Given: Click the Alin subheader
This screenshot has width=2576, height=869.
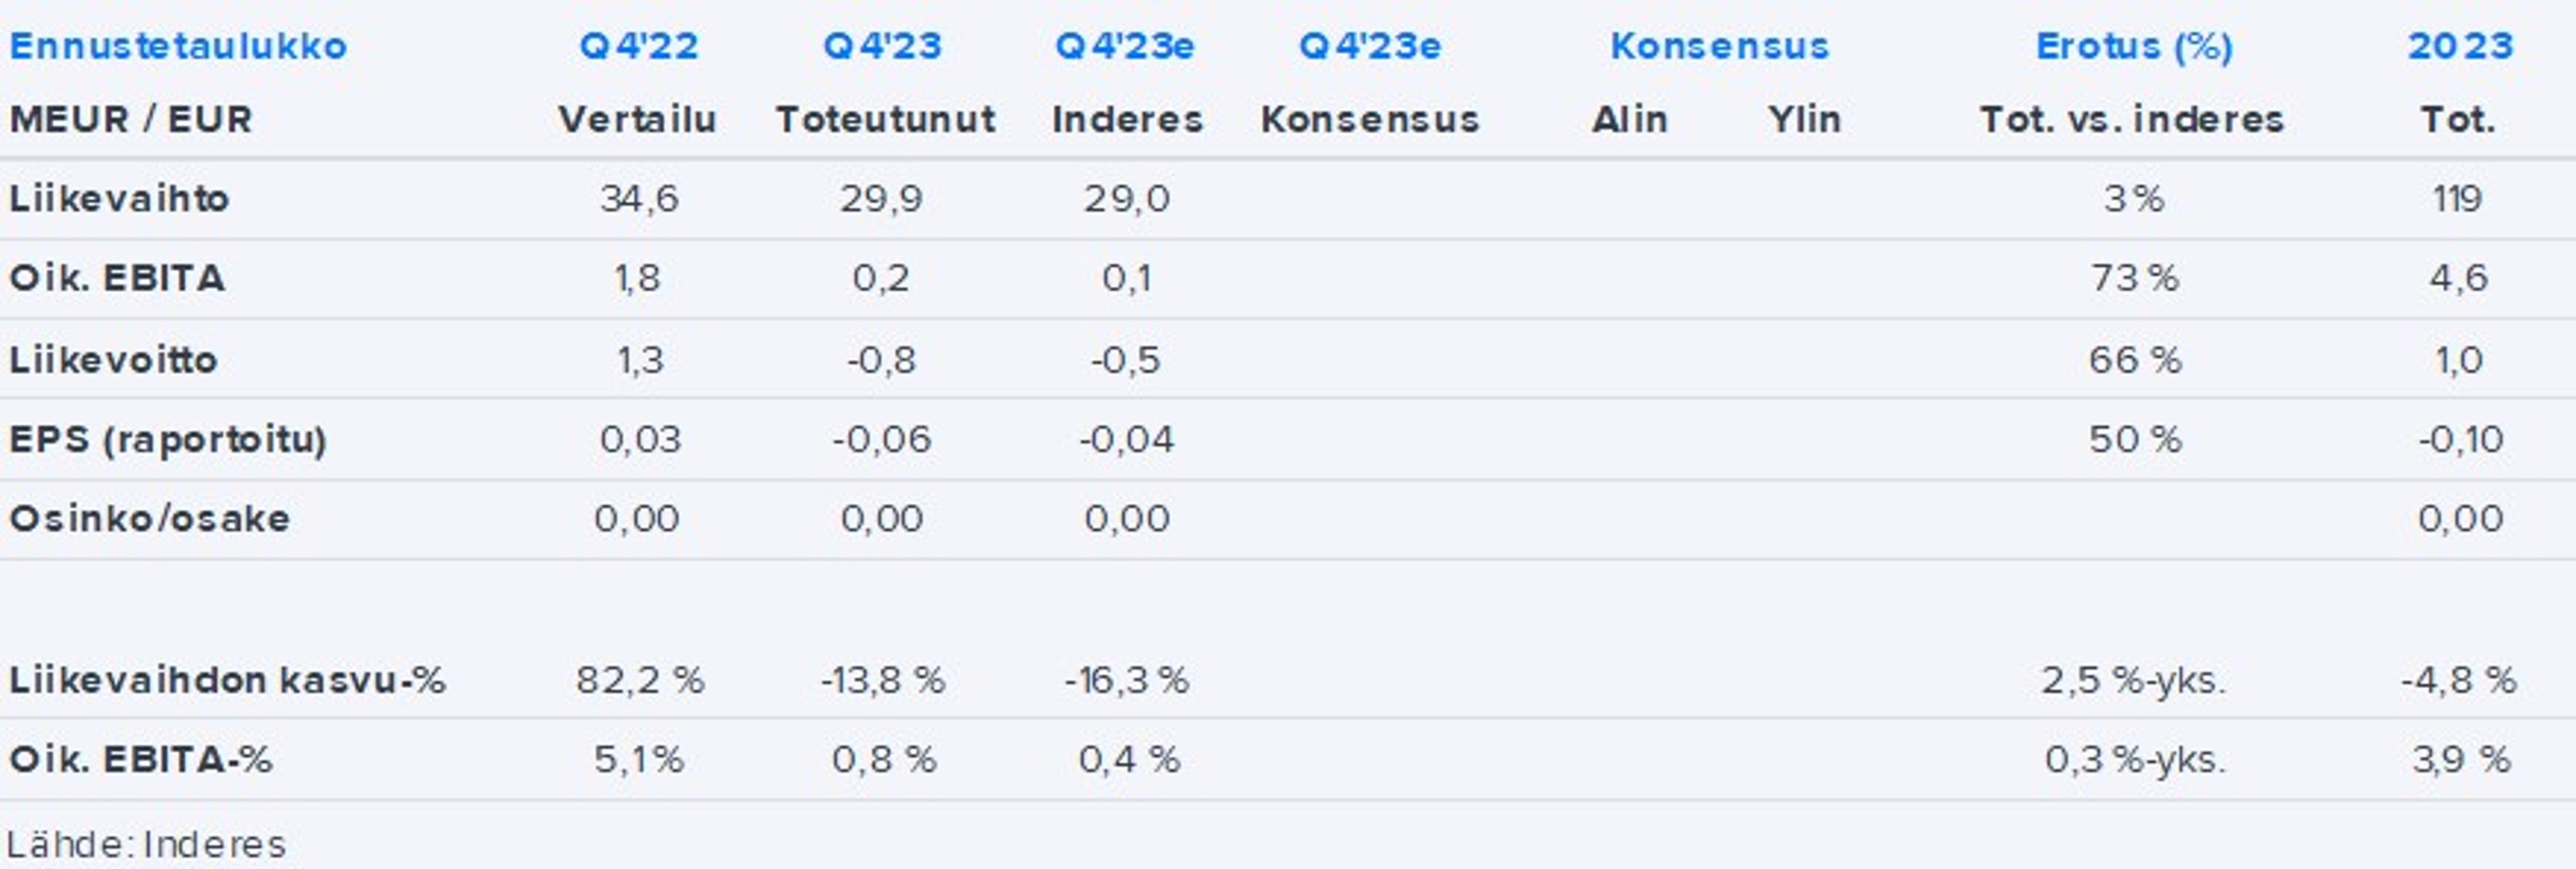Looking at the screenshot, I should click(x=1630, y=120).
